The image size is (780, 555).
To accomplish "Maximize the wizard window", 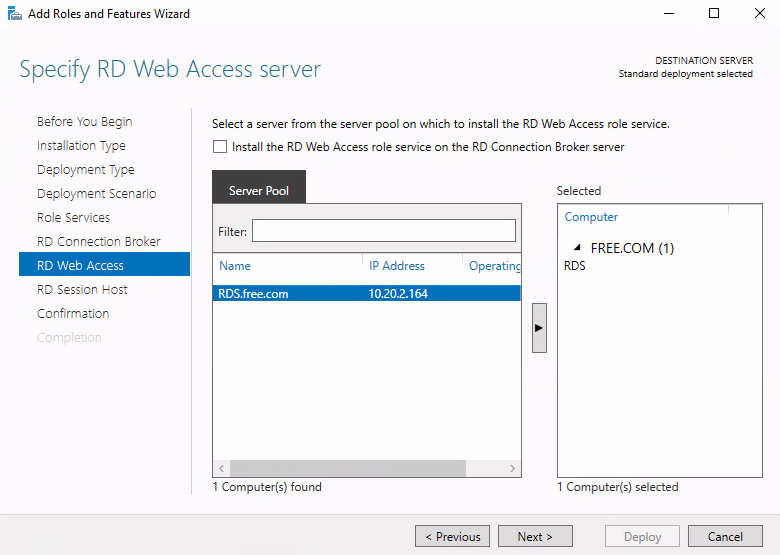I will (714, 13).
